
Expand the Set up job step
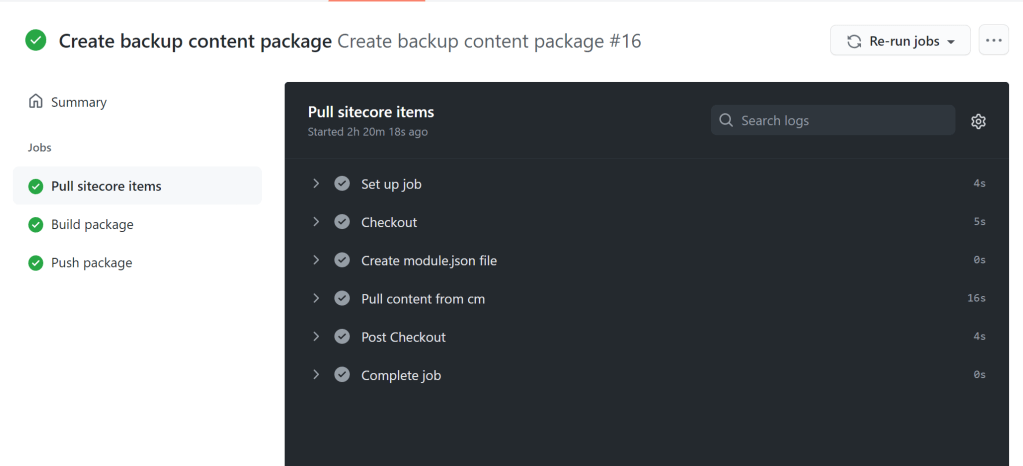click(316, 184)
